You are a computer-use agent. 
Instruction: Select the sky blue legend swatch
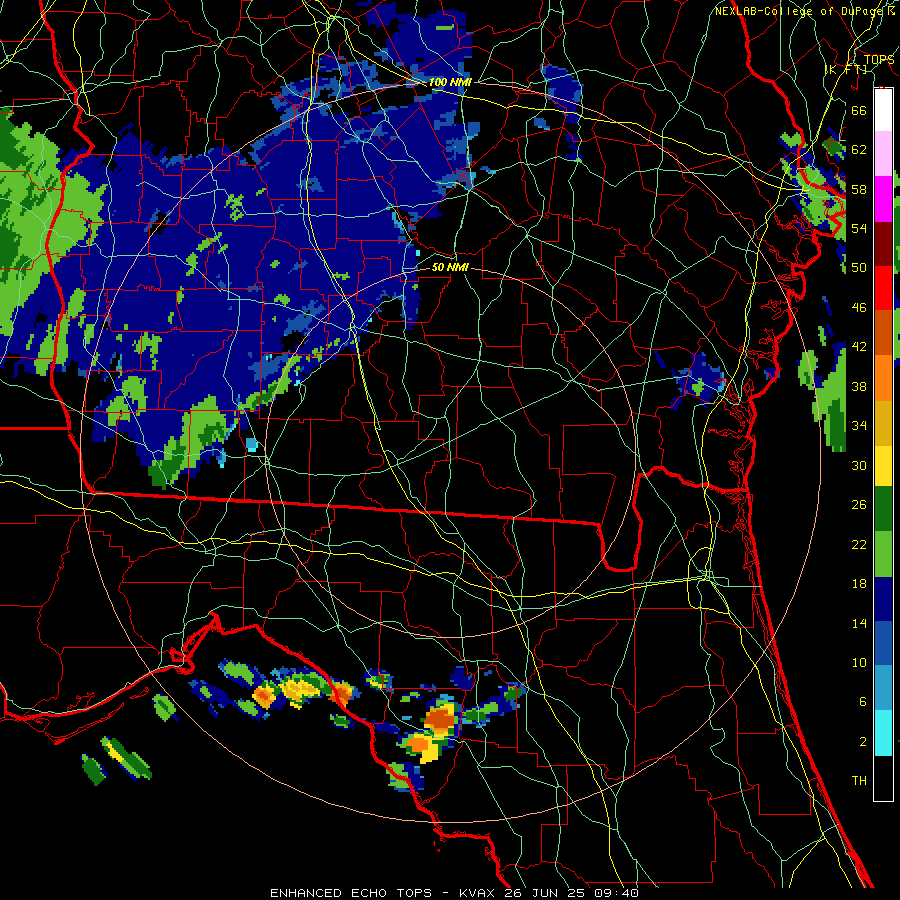pyautogui.click(x=883, y=688)
